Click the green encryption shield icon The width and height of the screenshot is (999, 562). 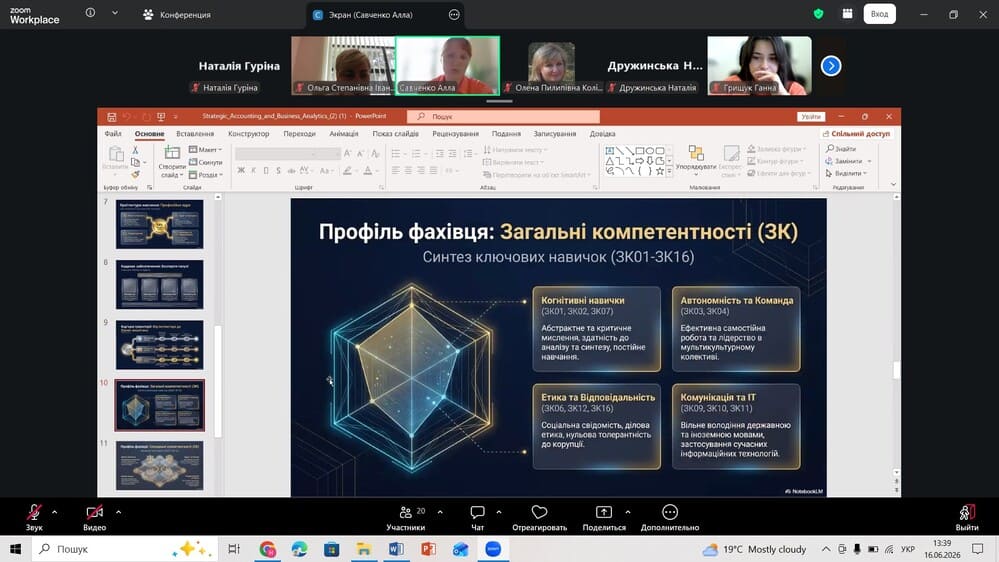pos(819,13)
